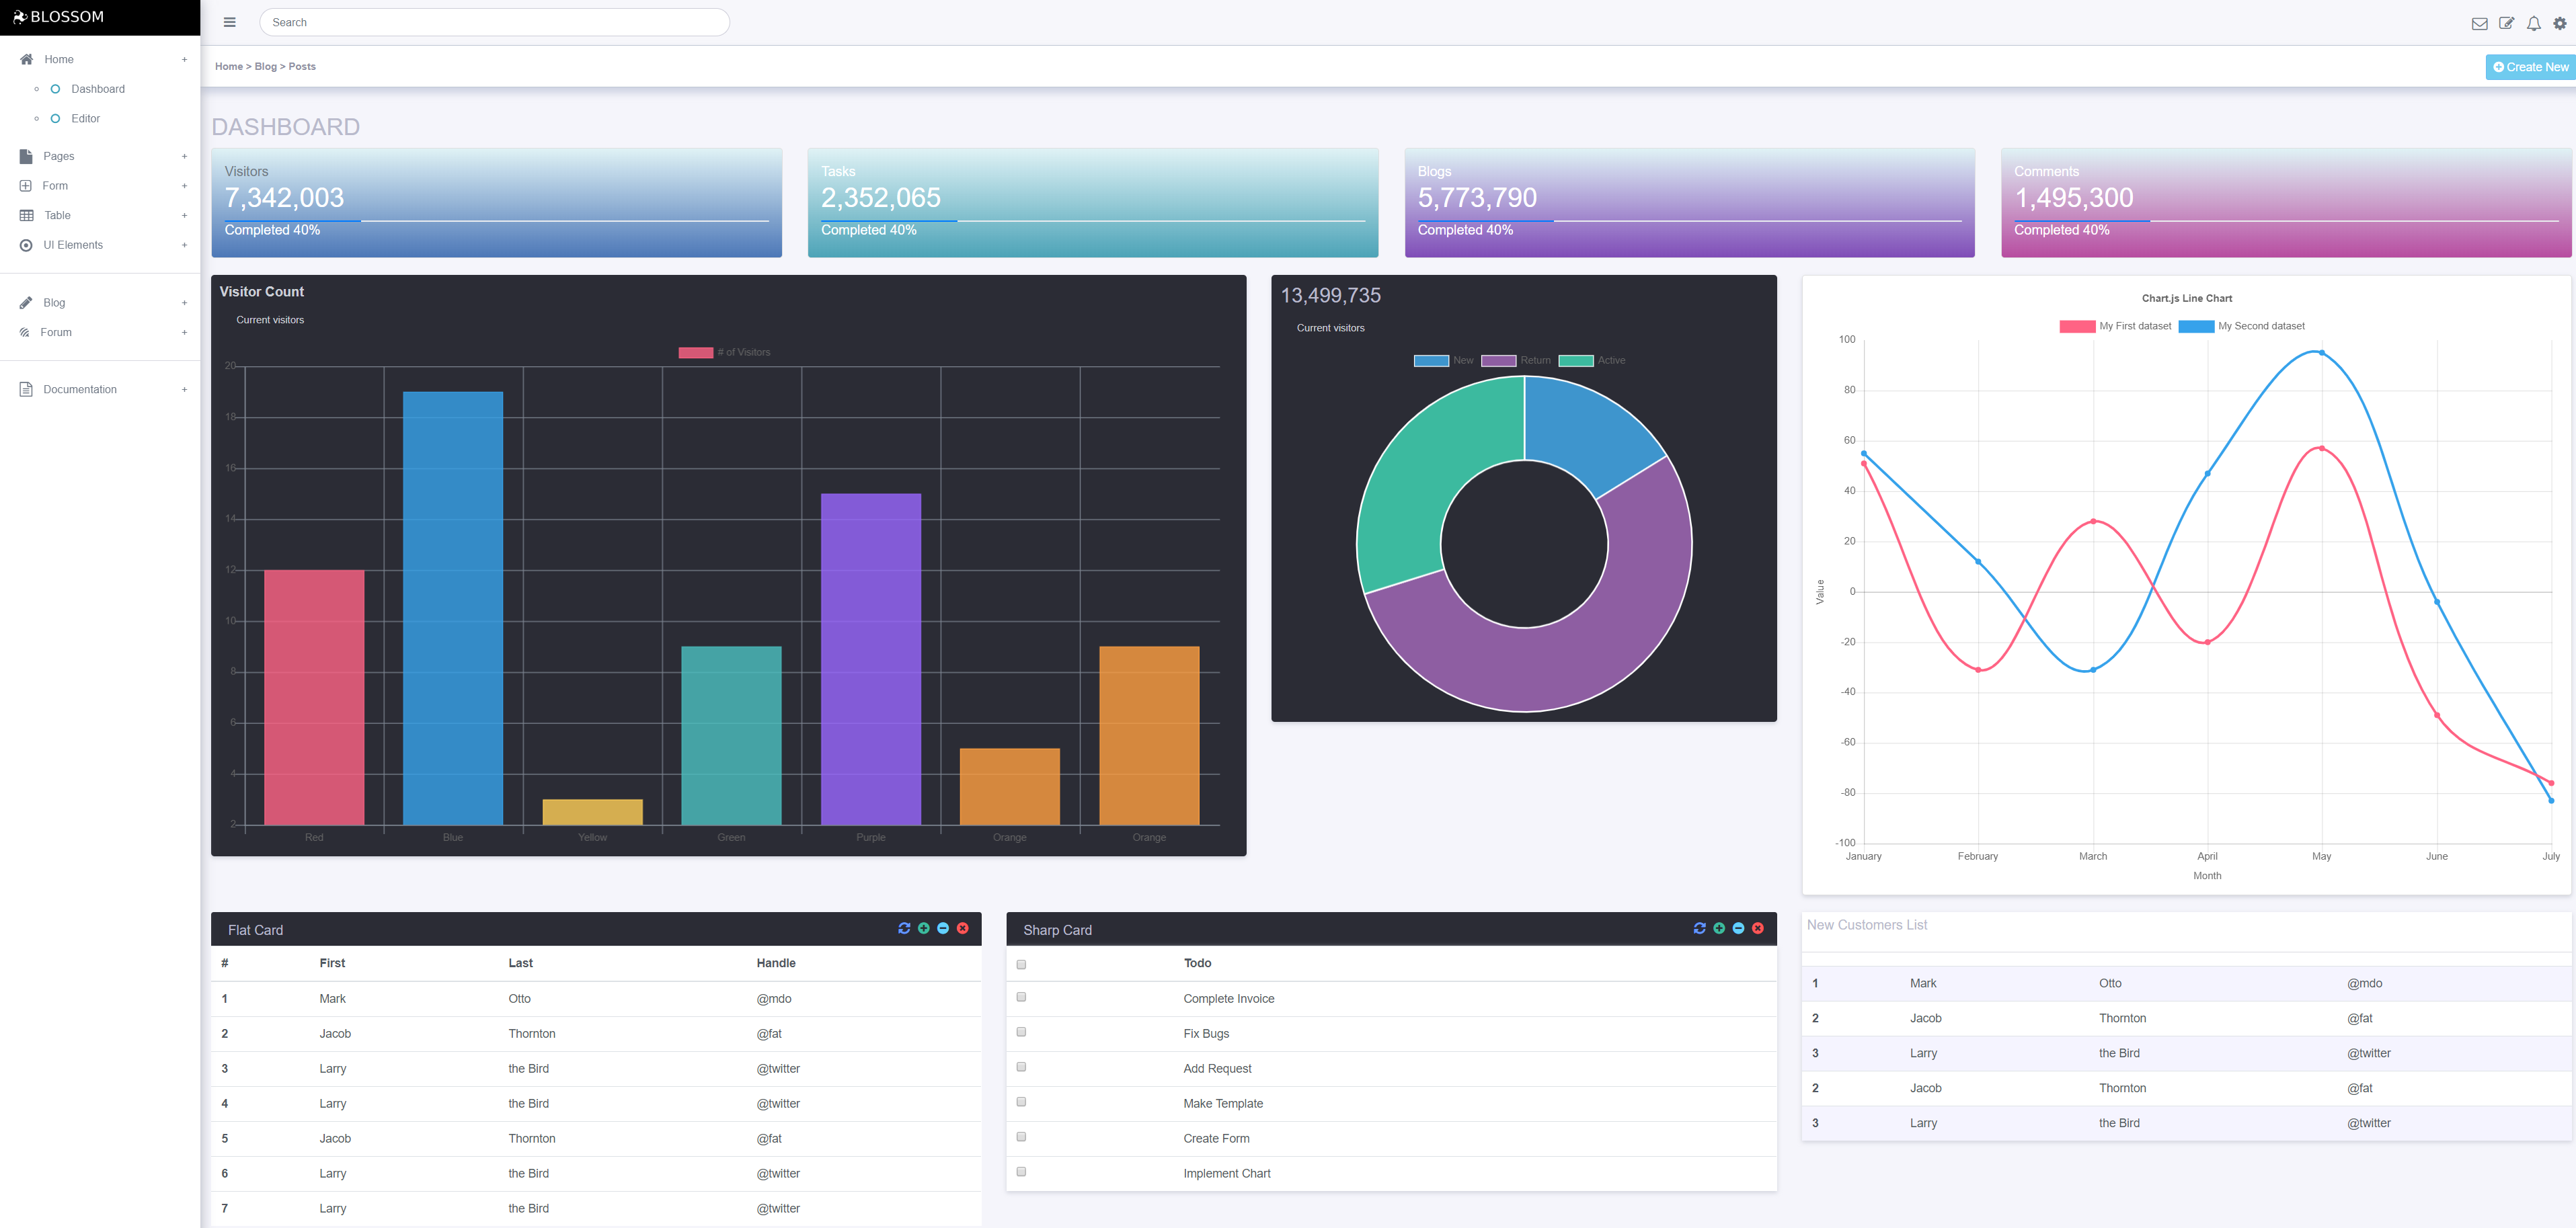The height and width of the screenshot is (1228, 2576).
Task: Click the hamburger menu icon beside the search bar
Action: coord(229,21)
